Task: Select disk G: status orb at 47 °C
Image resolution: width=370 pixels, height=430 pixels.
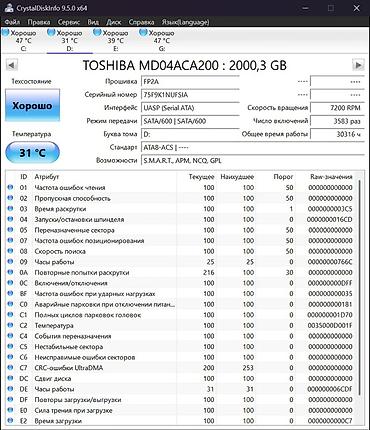Action: tap(143, 33)
